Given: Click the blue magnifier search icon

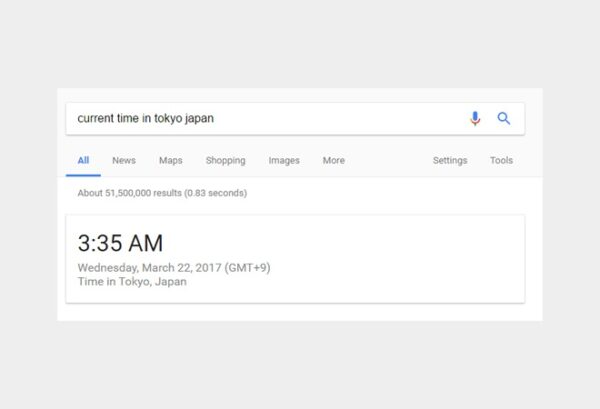Looking at the screenshot, I should [504, 119].
